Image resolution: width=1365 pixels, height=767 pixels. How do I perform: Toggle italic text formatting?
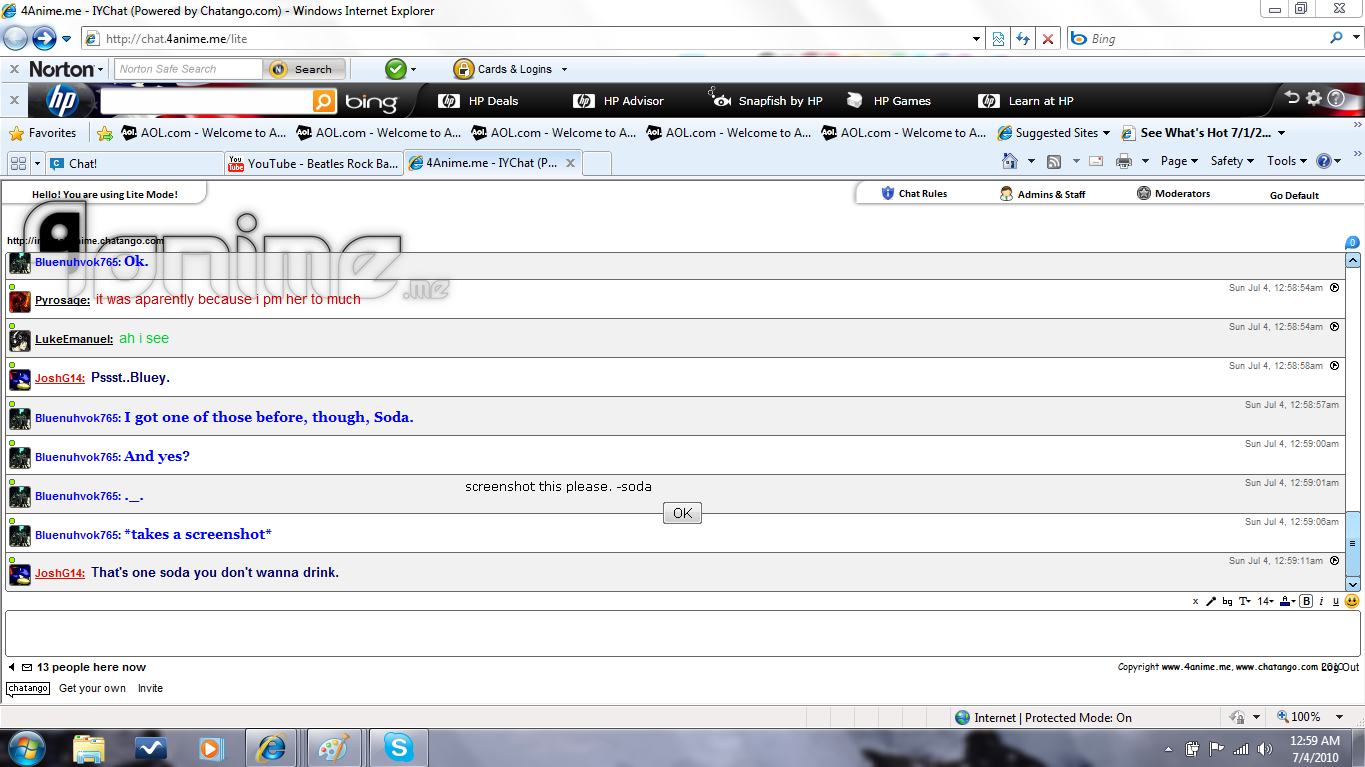1321,601
